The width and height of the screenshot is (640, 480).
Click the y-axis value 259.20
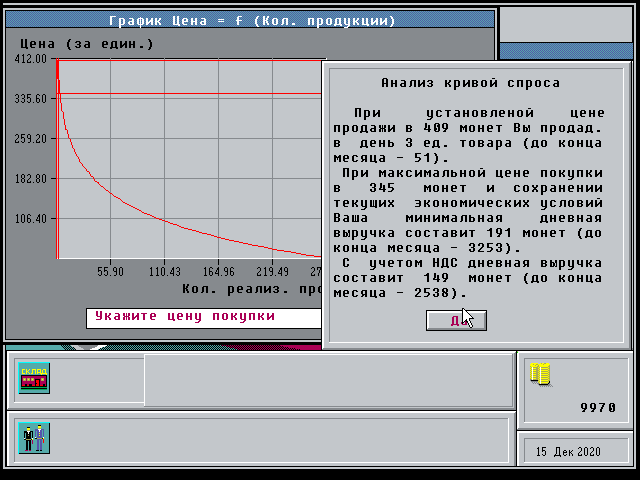coord(31,139)
